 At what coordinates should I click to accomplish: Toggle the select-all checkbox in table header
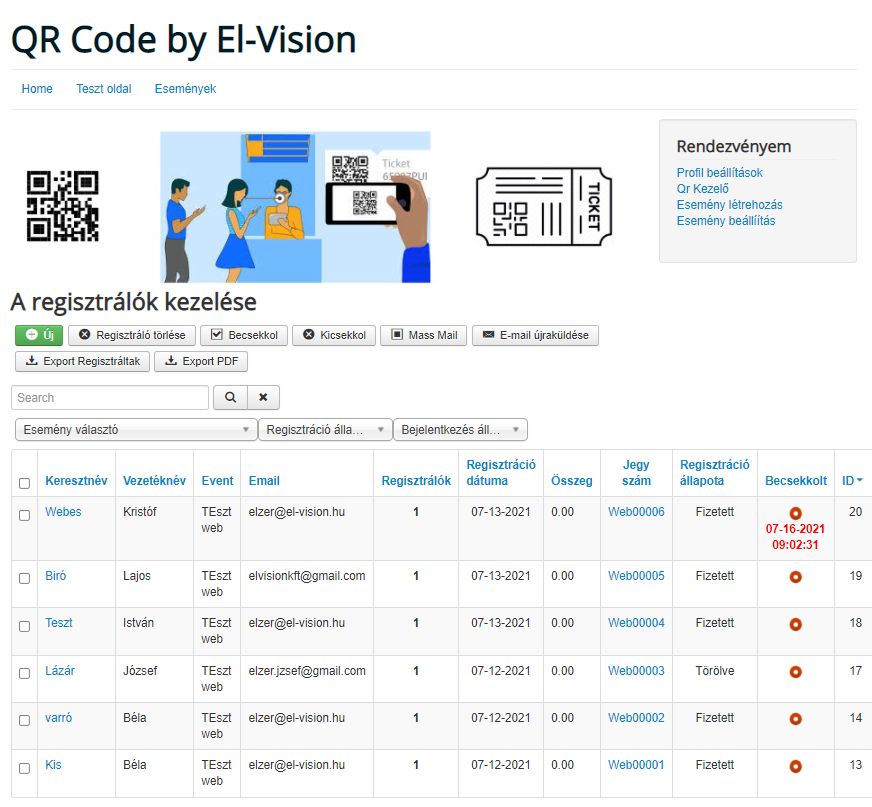tap(24, 483)
